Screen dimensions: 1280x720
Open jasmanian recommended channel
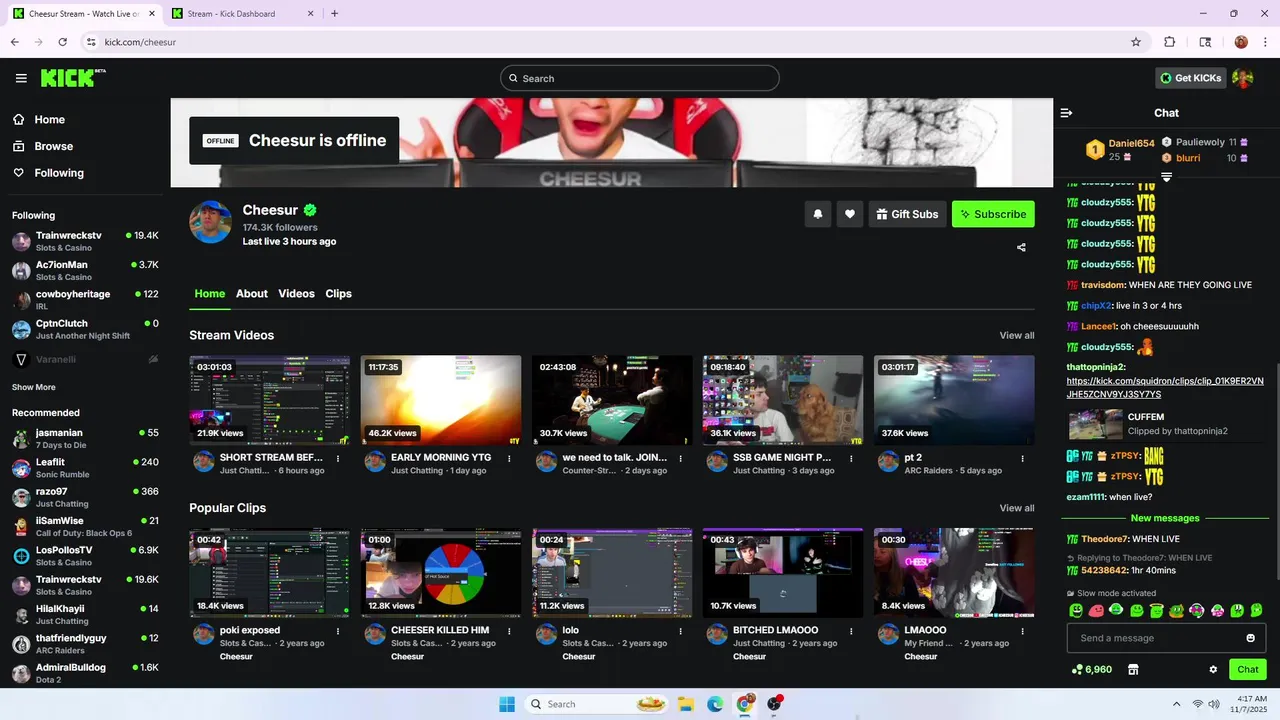(x=85, y=438)
